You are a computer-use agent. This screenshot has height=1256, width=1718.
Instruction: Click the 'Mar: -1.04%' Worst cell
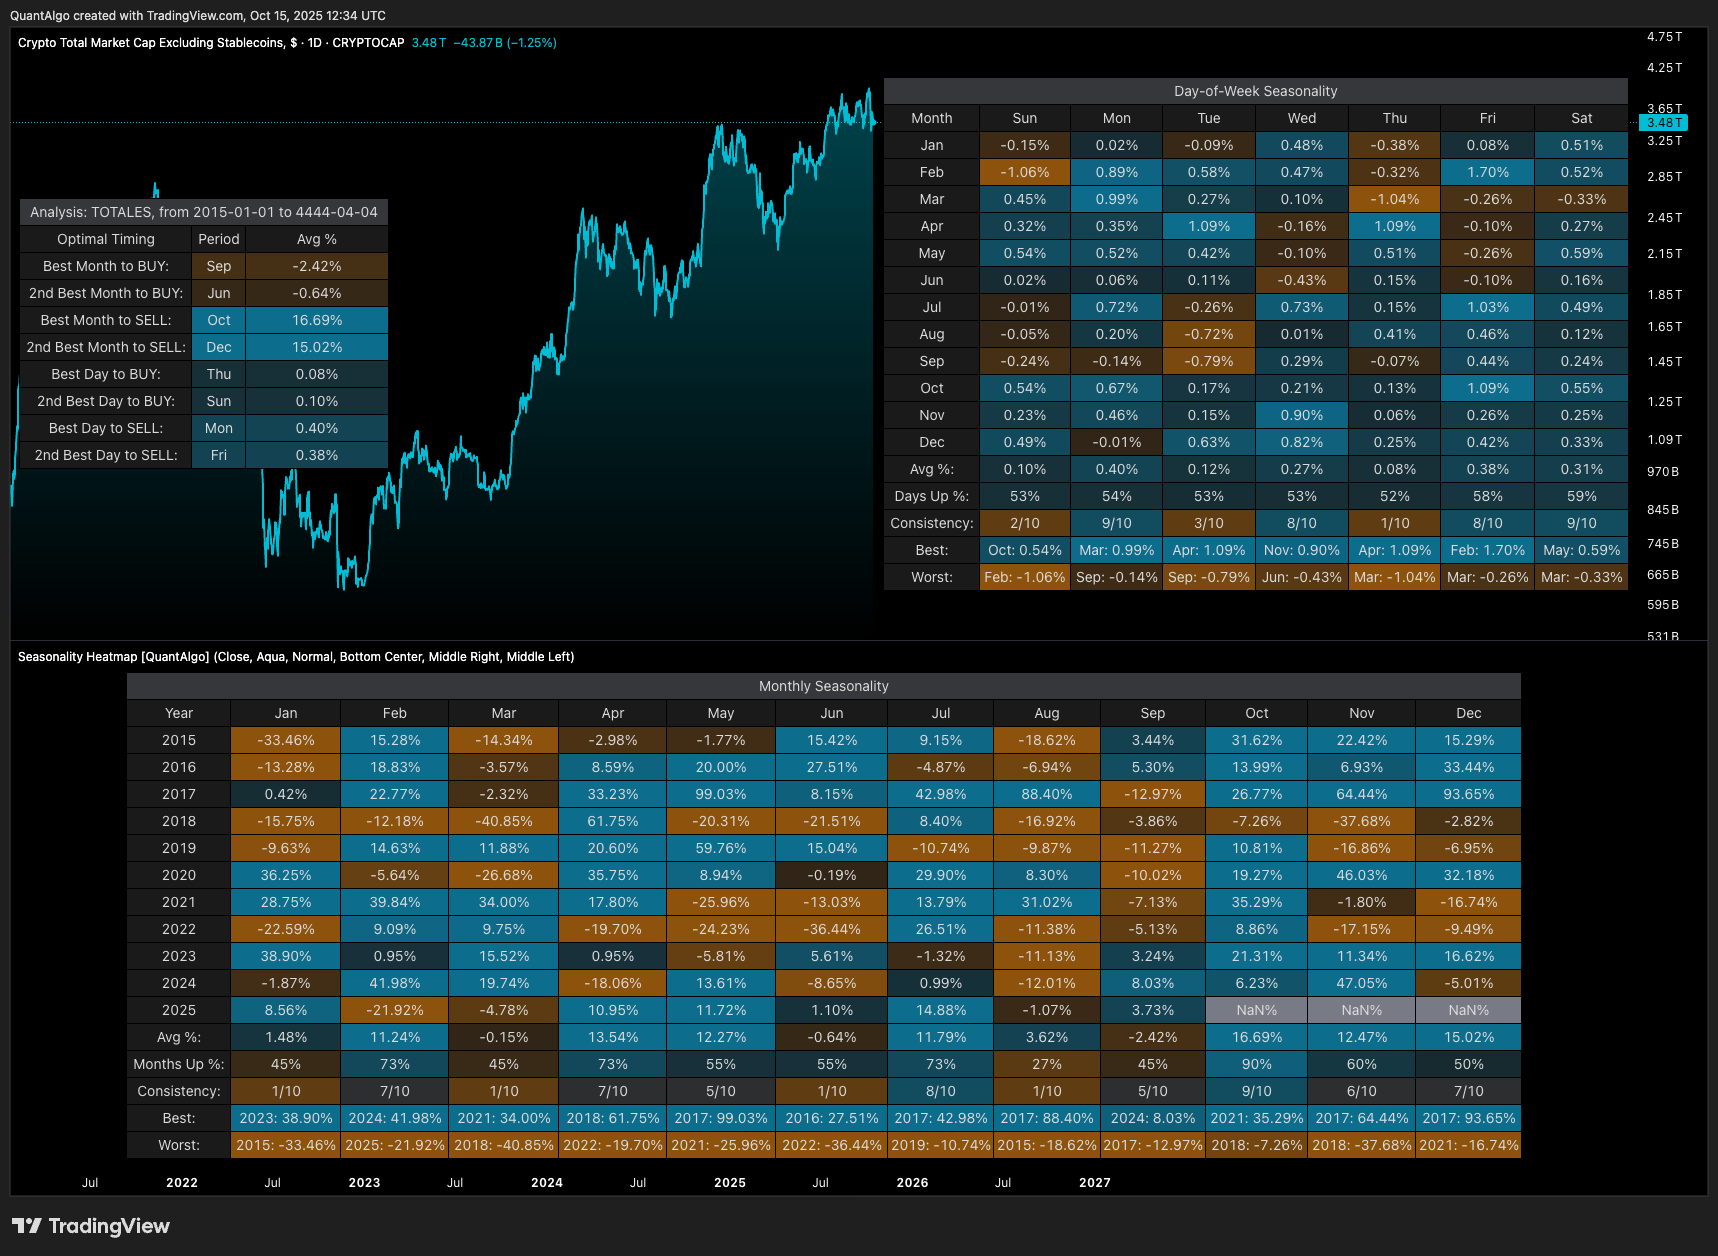[x=1395, y=577]
